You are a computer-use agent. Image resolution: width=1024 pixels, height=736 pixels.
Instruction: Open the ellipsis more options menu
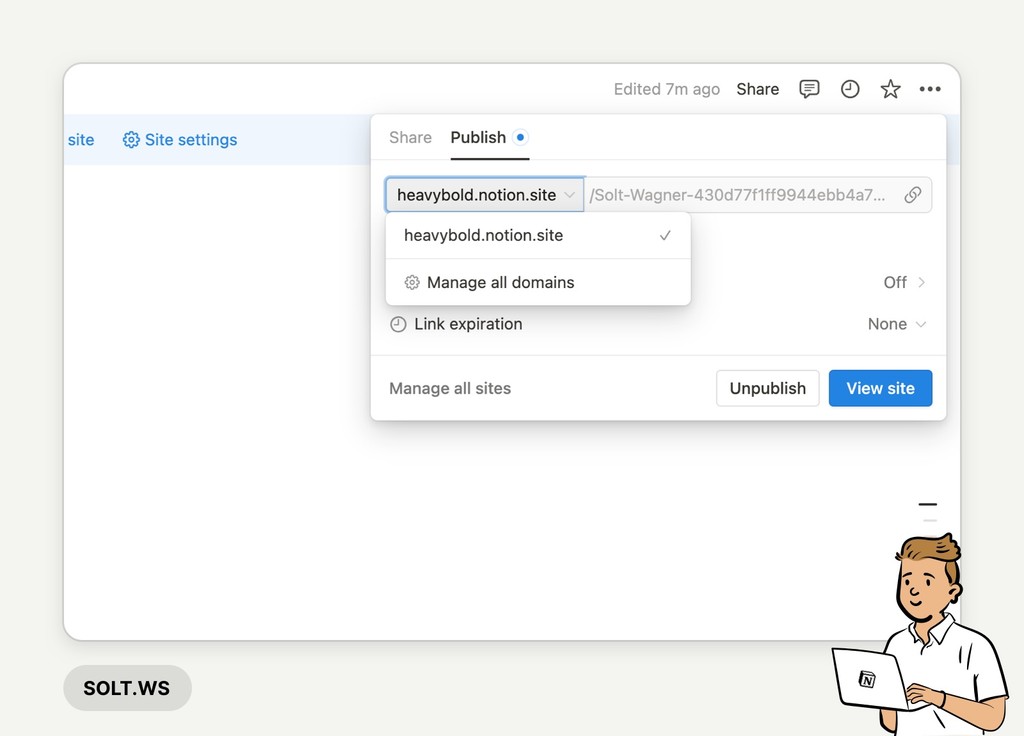930,89
